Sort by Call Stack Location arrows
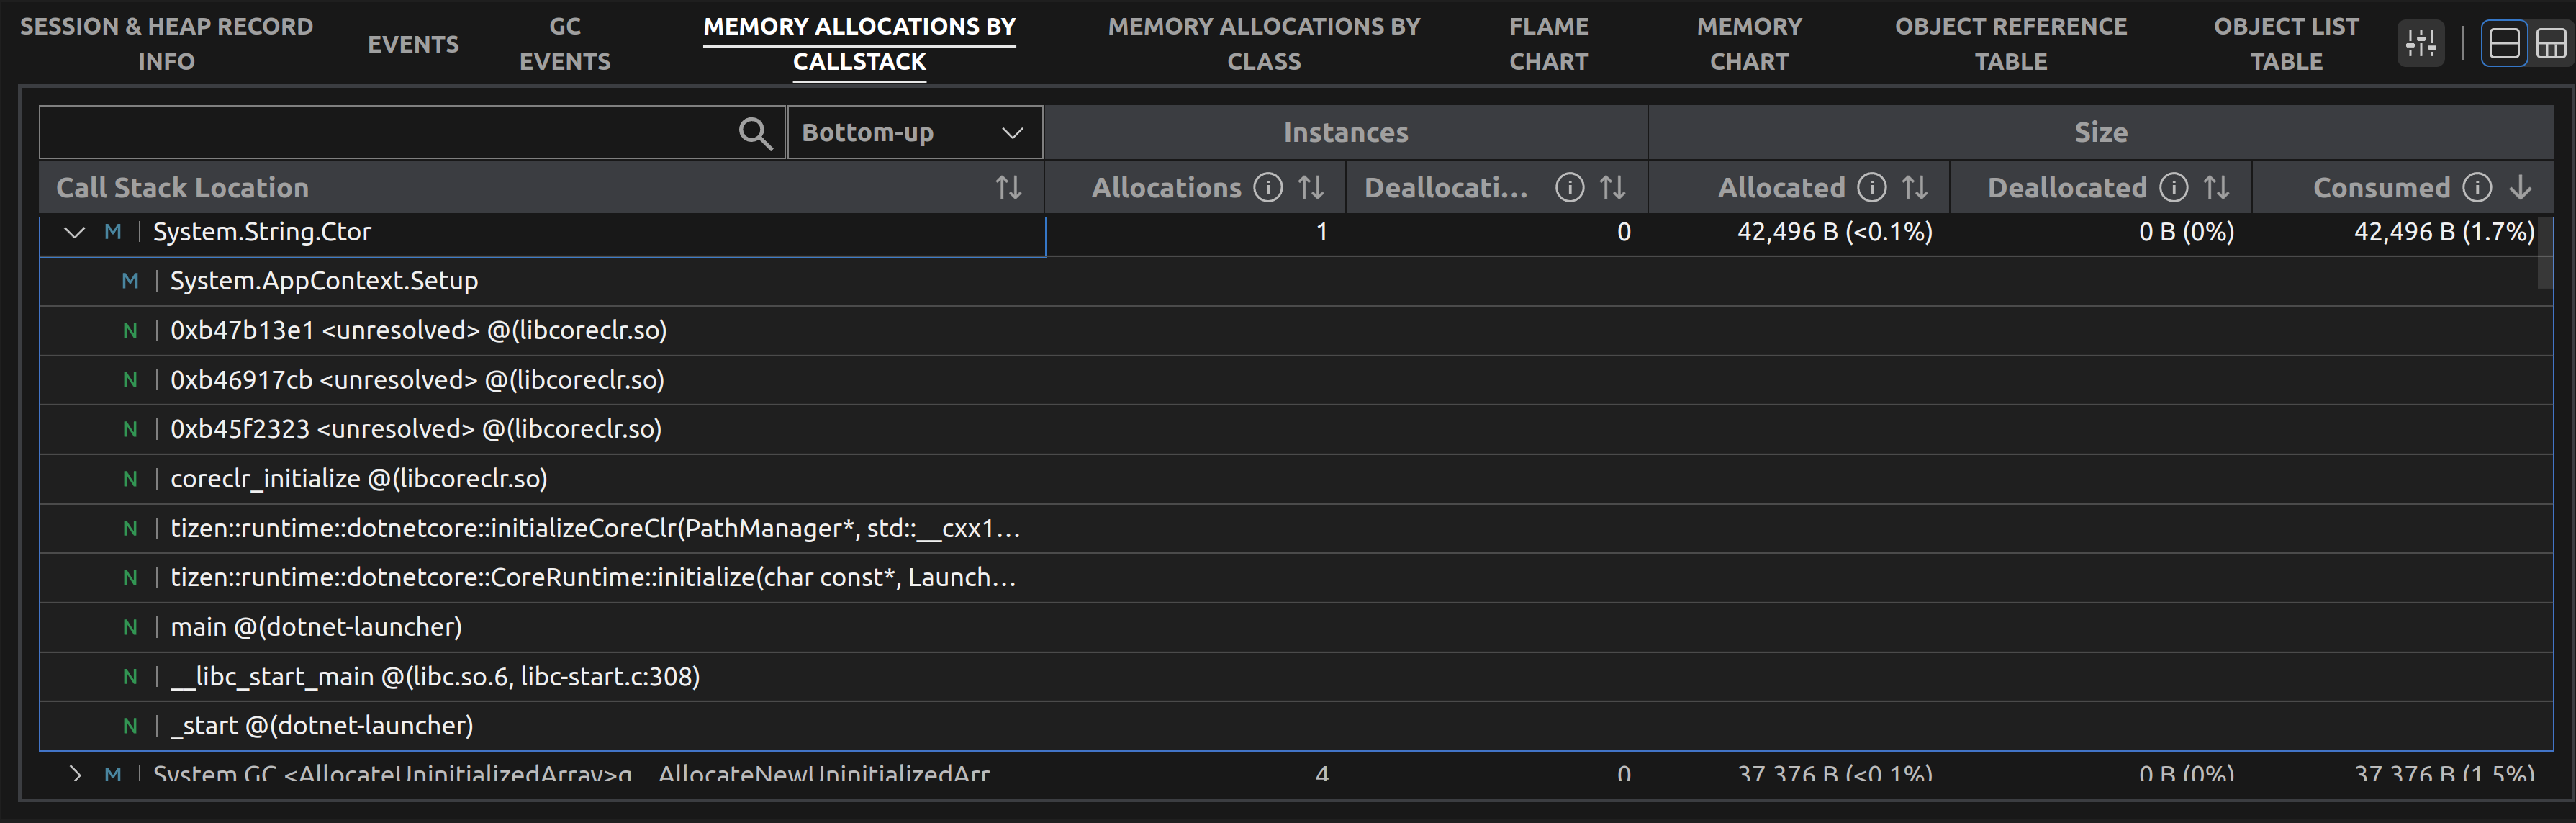This screenshot has height=823, width=2576. [x=1008, y=188]
